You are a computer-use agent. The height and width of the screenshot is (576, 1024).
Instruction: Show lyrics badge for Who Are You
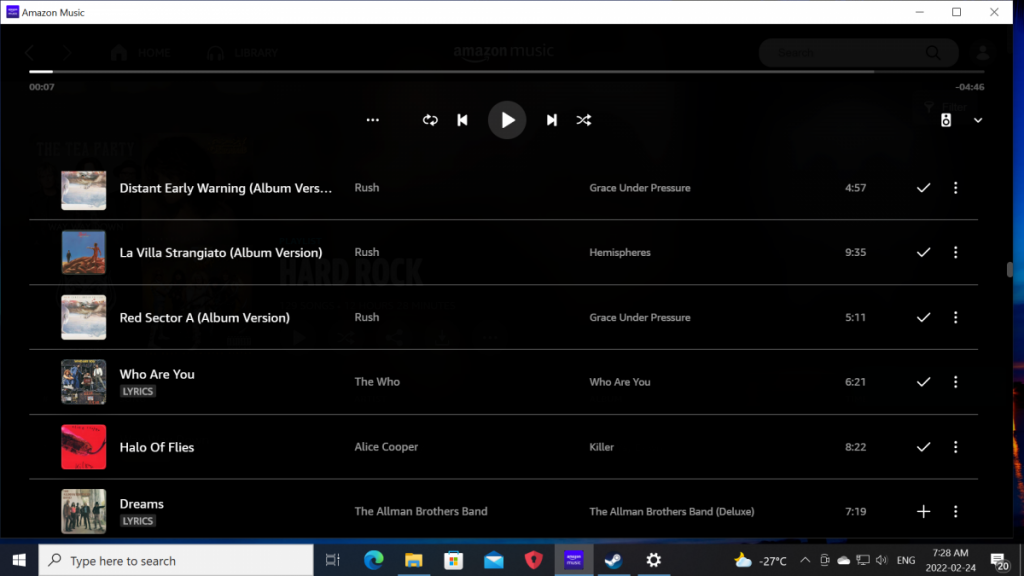[138, 391]
